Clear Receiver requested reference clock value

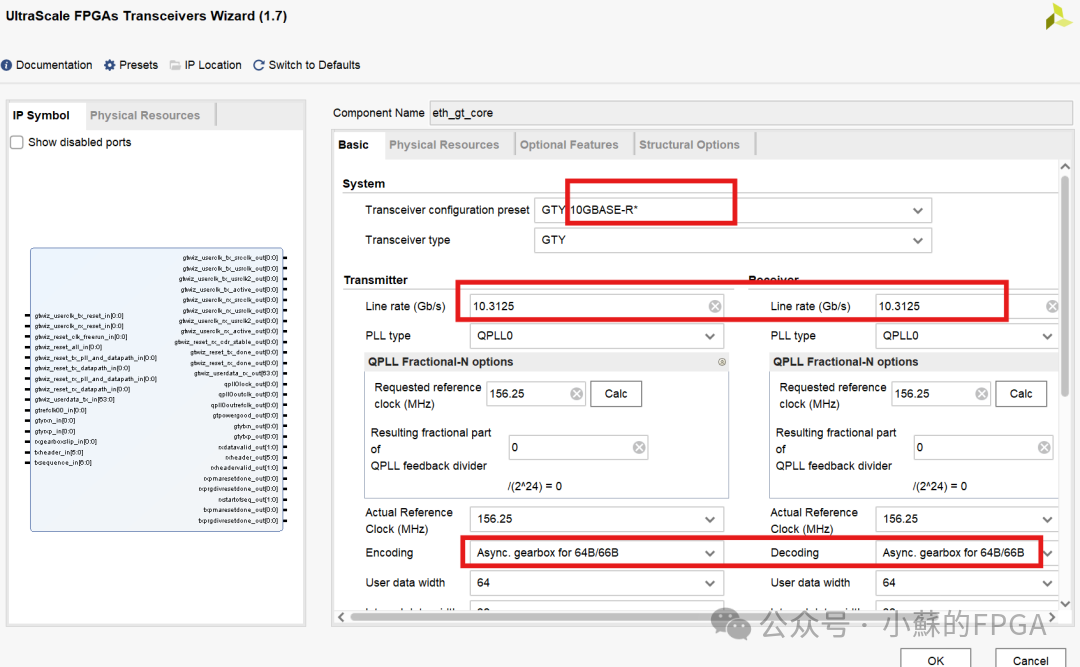[982, 393]
